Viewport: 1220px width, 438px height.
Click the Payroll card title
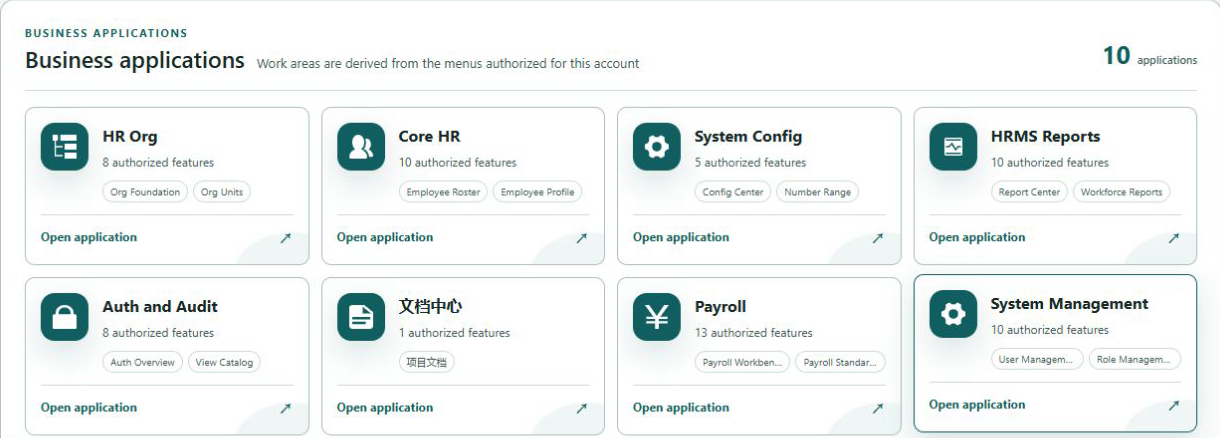tap(721, 307)
